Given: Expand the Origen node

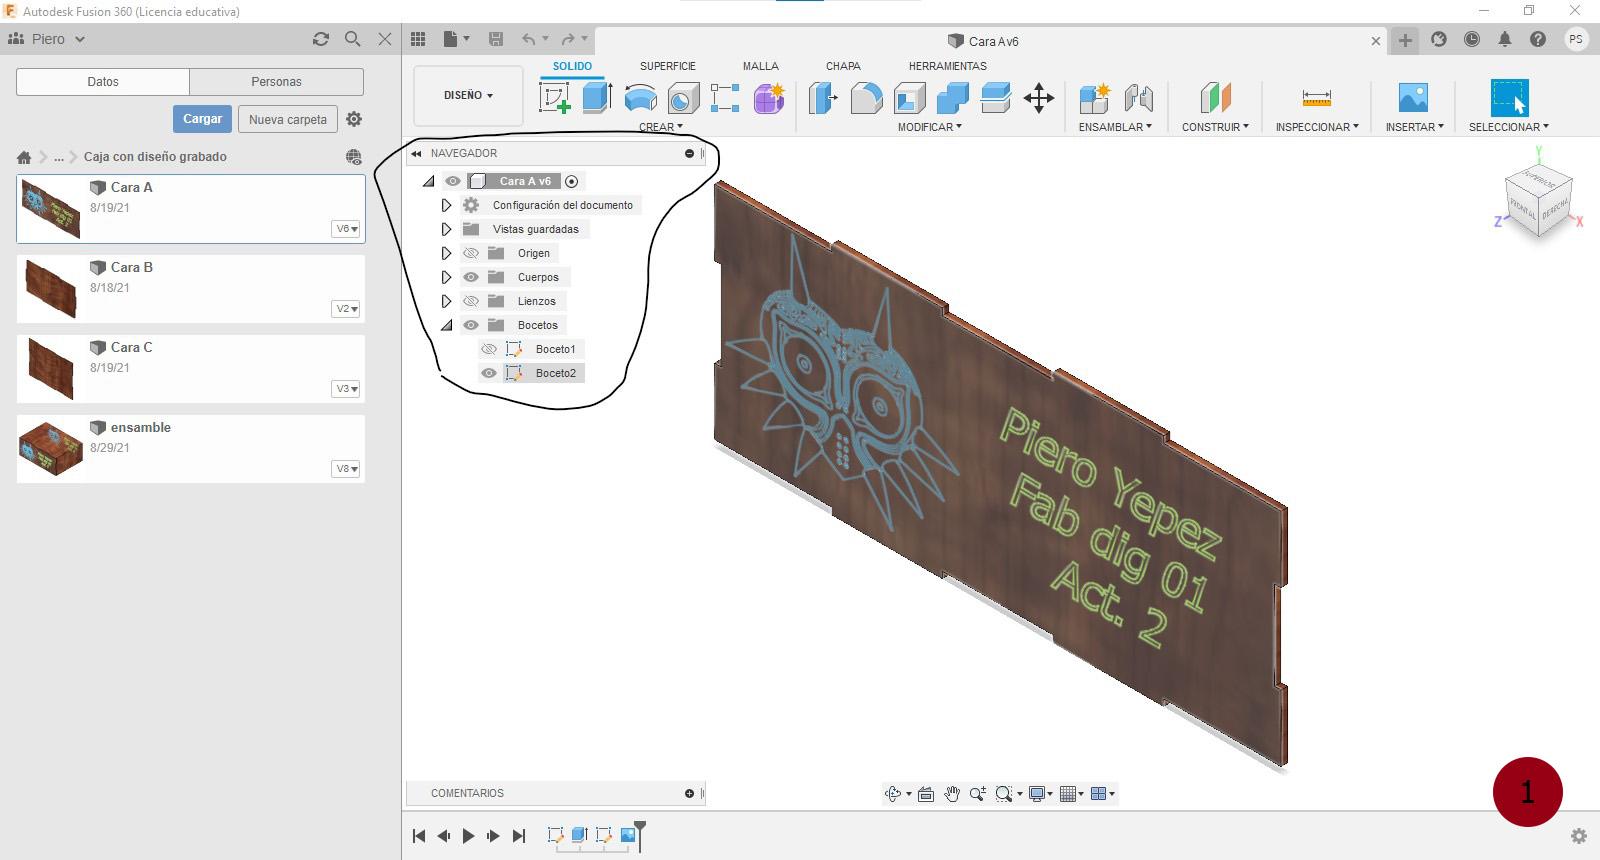Looking at the screenshot, I should pos(446,253).
